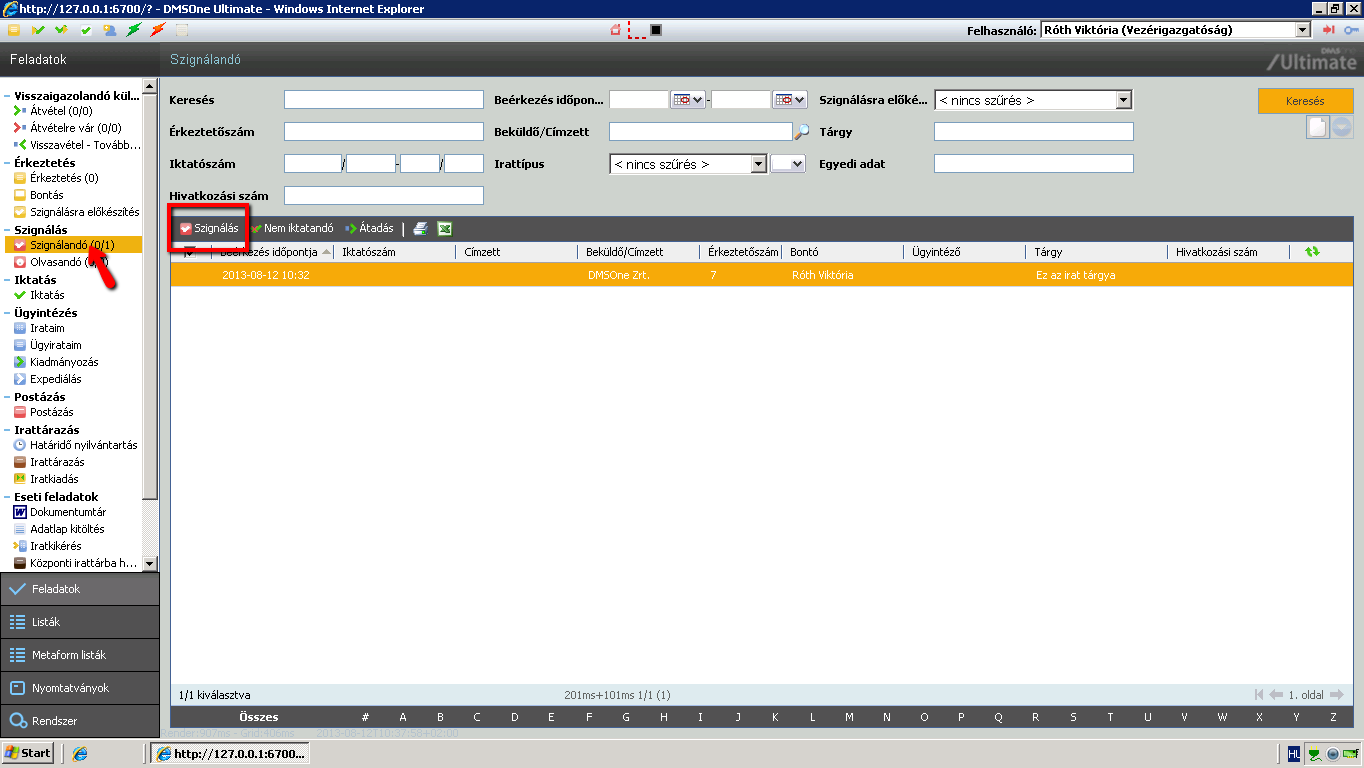Click into the Hivatkozási szám field
This screenshot has height=768, width=1364.
pyautogui.click(x=384, y=195)
